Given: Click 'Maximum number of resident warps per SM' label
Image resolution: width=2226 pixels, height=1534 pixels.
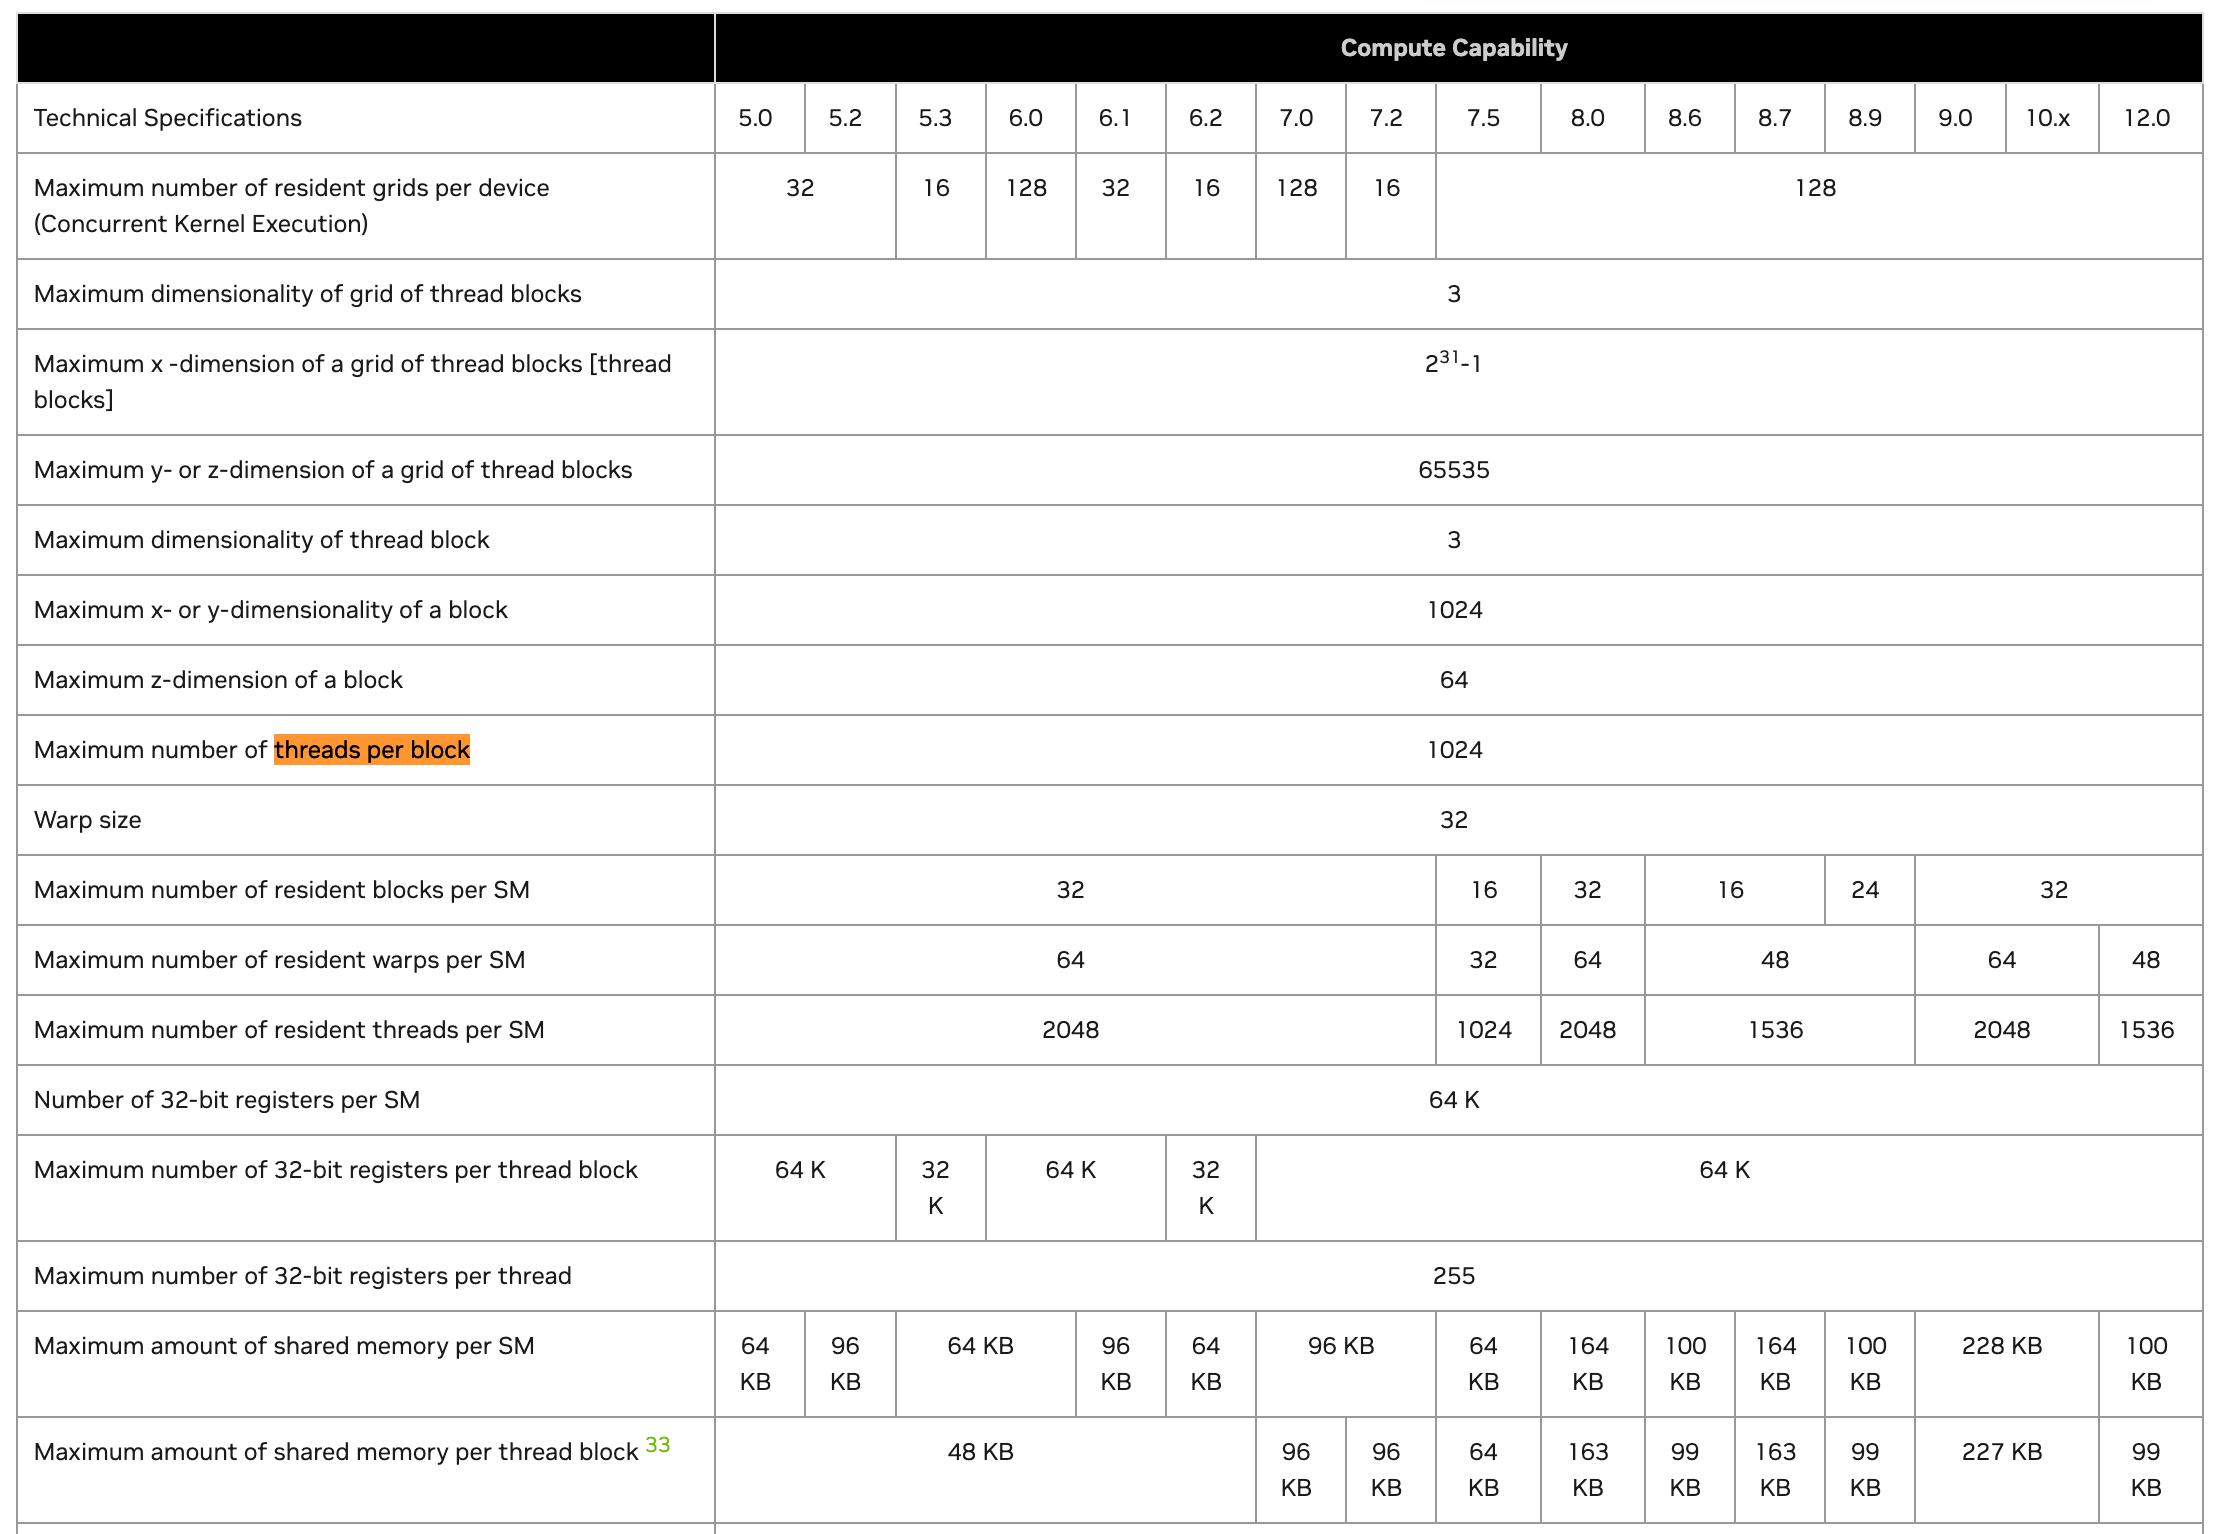Looking at the screenshot, I should (280, 960).
